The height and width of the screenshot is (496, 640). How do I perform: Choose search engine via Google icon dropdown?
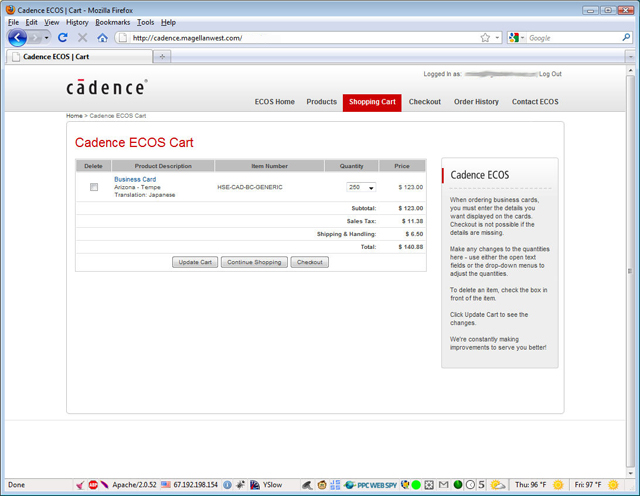(x=517, y=38)
